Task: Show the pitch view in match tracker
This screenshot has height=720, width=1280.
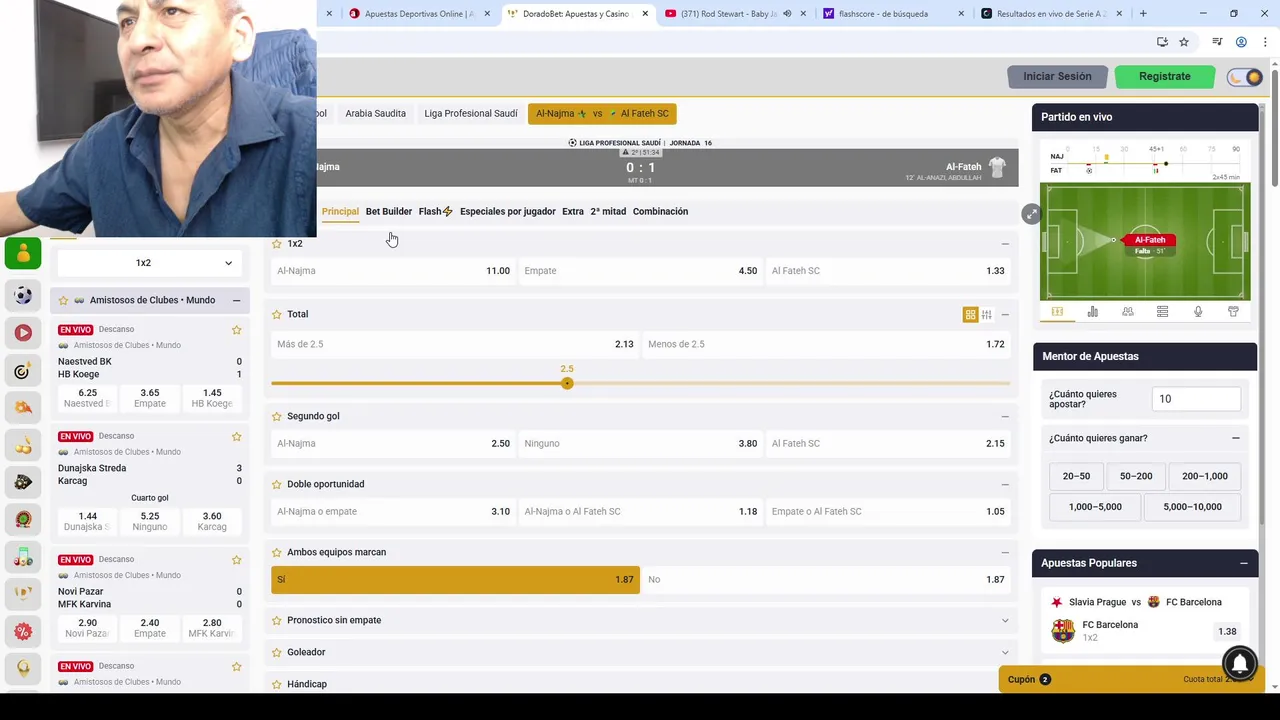Action: 1057,312
